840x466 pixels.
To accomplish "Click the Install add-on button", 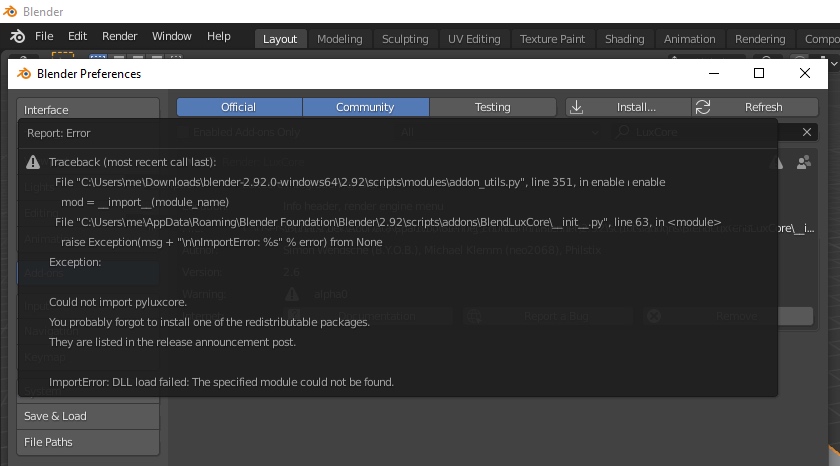I will tap(628, 107).
